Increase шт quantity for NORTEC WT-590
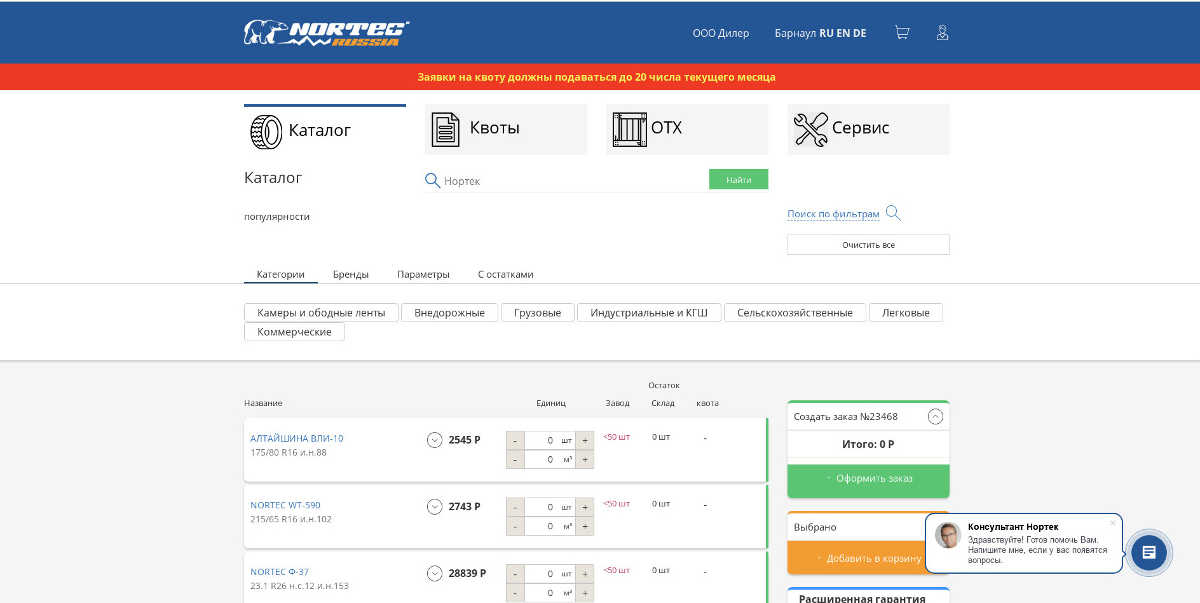This screenshot has height=603, width=1200. coord(585,507)
